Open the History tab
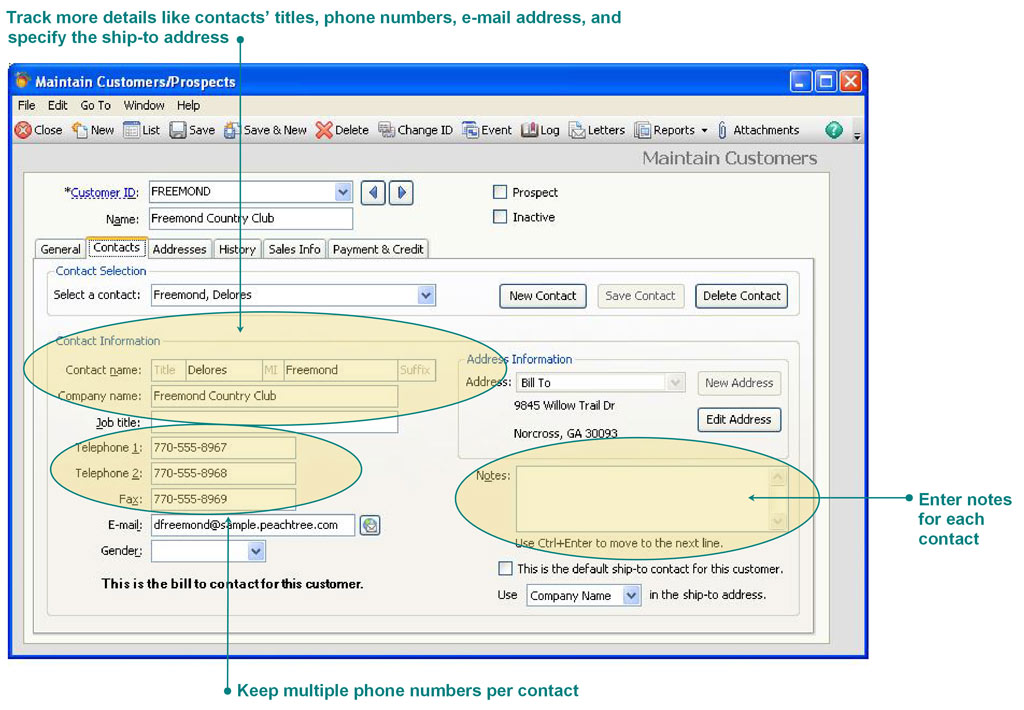1024x710 pixels. coord(237,249)
